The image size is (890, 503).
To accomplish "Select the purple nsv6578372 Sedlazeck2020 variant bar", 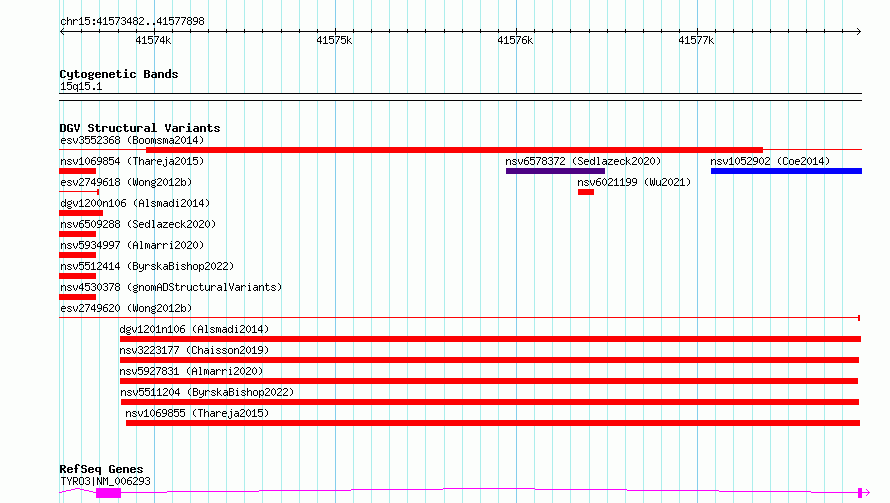I will (x=555, y=171).
